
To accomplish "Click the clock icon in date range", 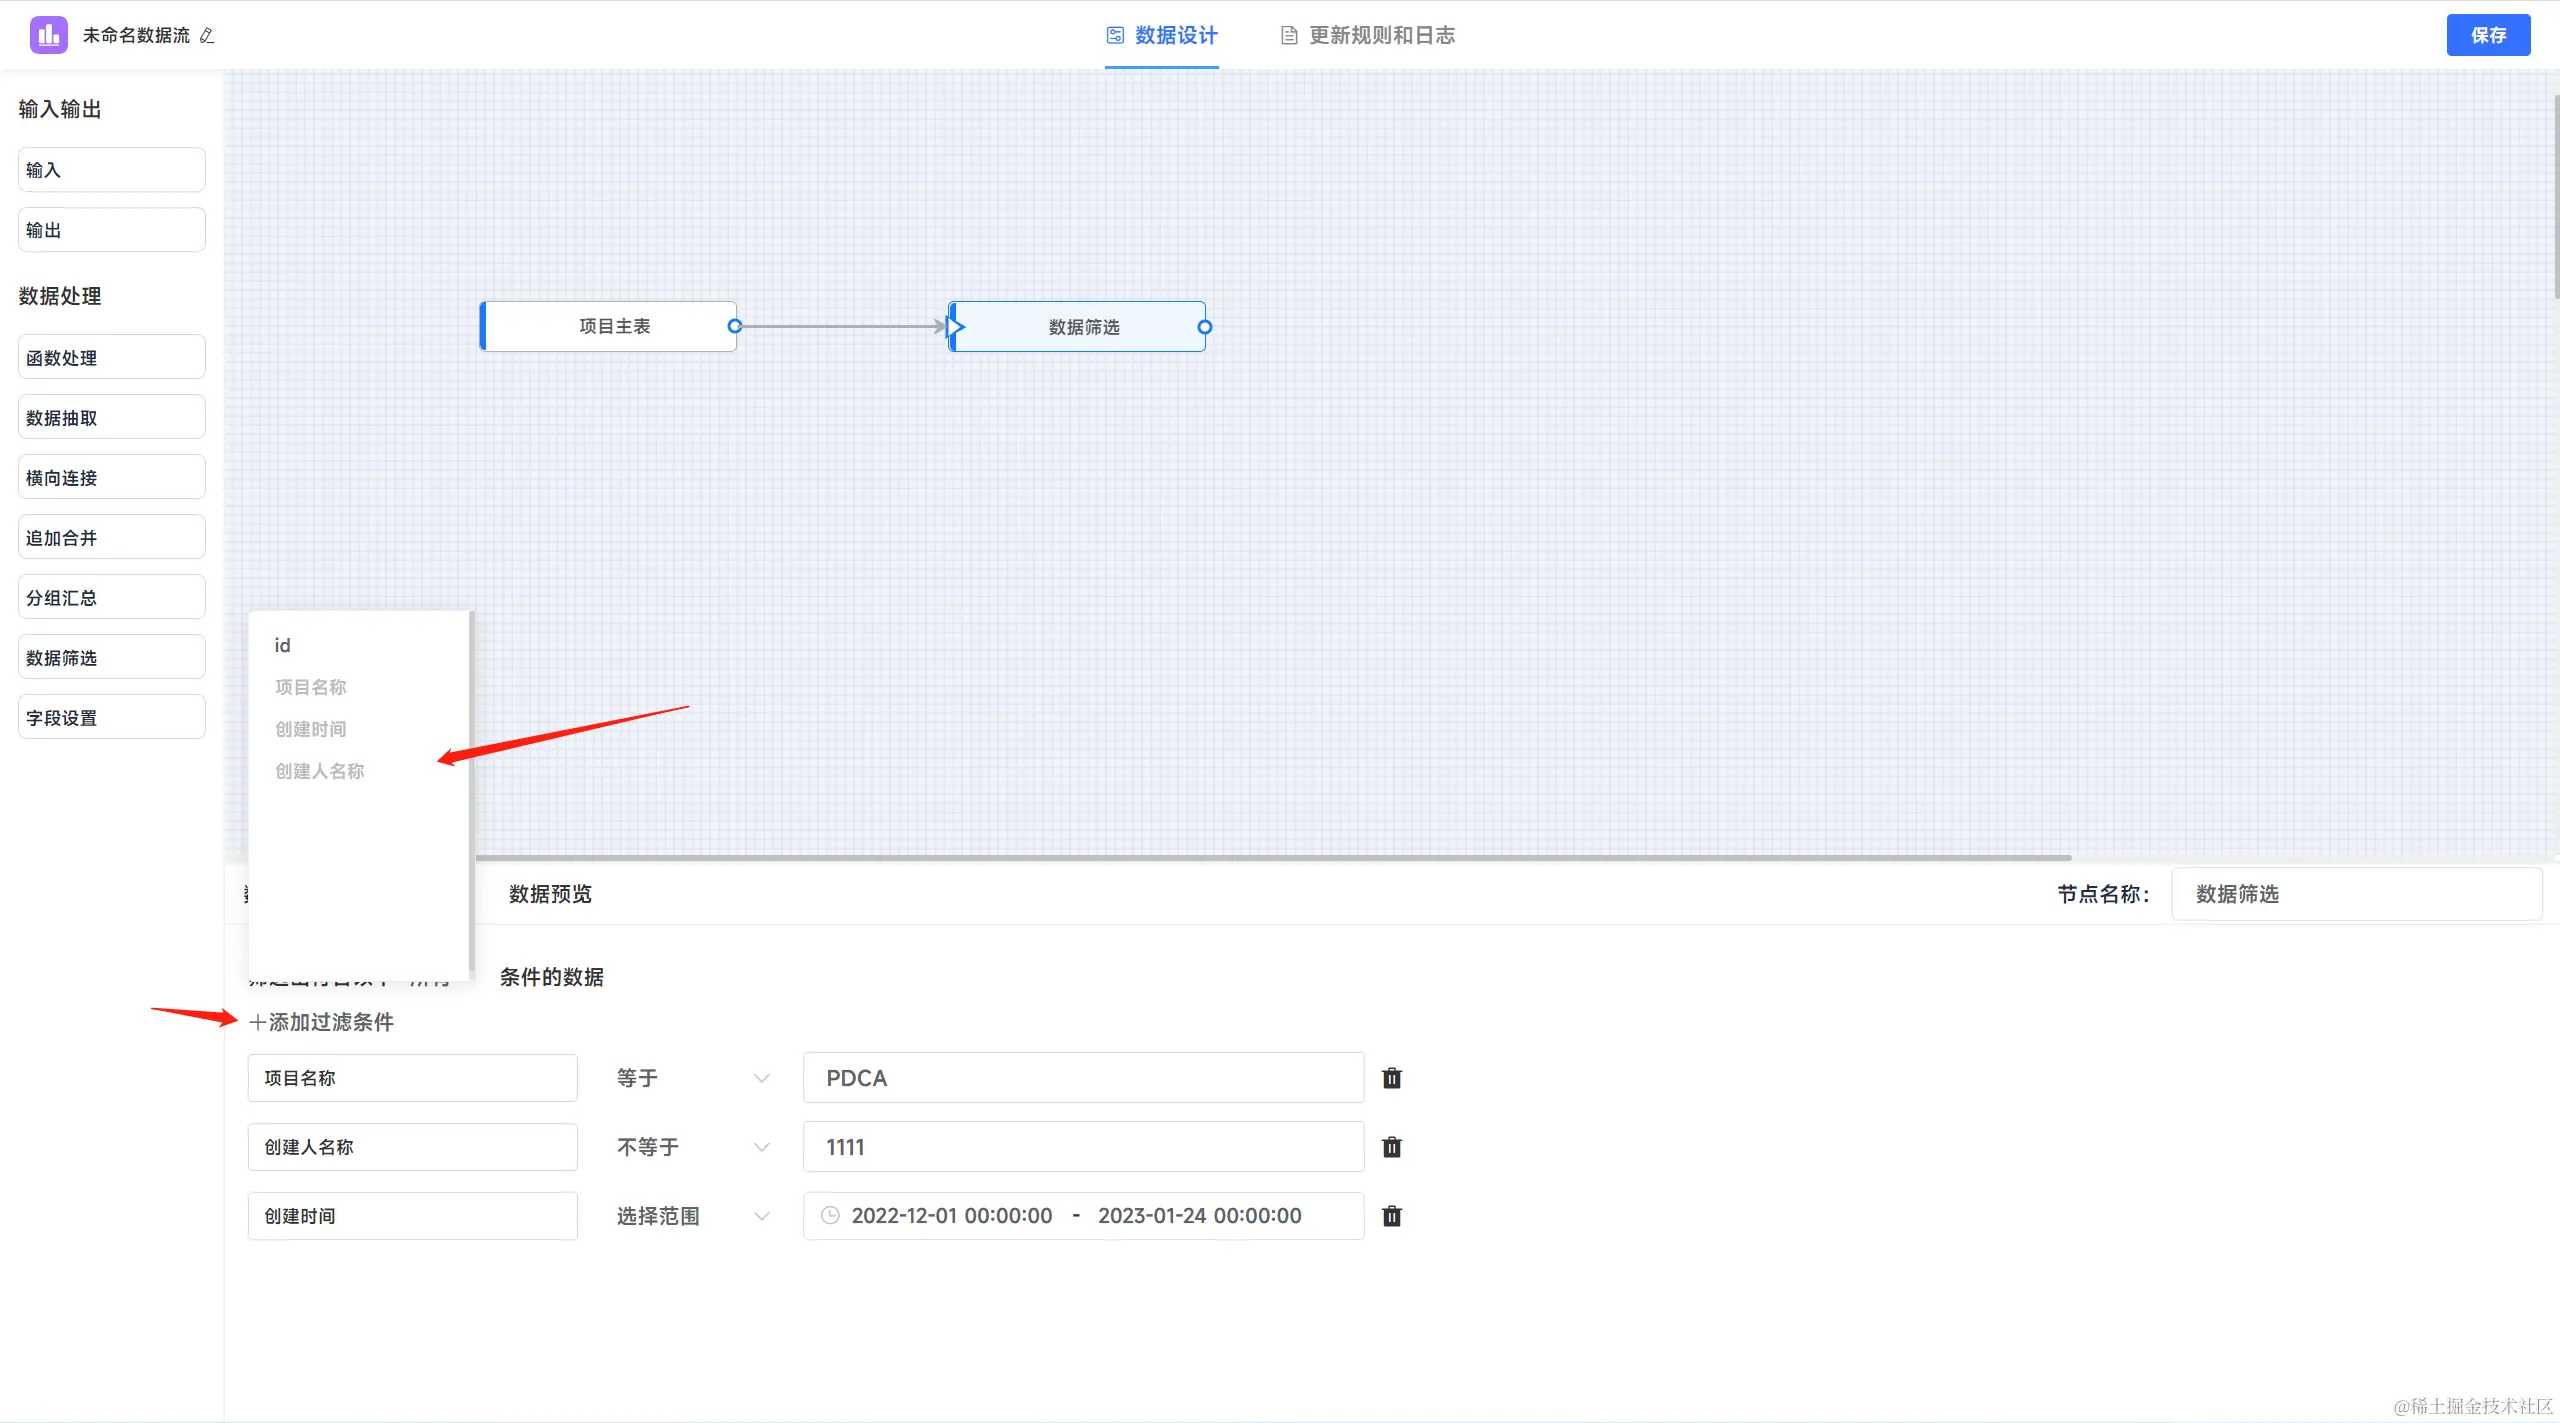I will point(830,1216).
